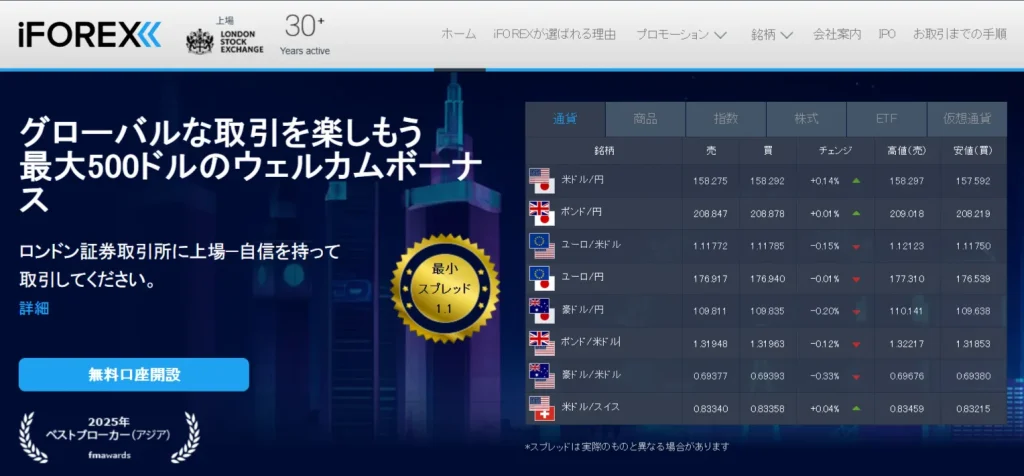Screen dimensions: 1024x476
Task: Click the +0.14% change value
Action: click(x=825, y=182)
